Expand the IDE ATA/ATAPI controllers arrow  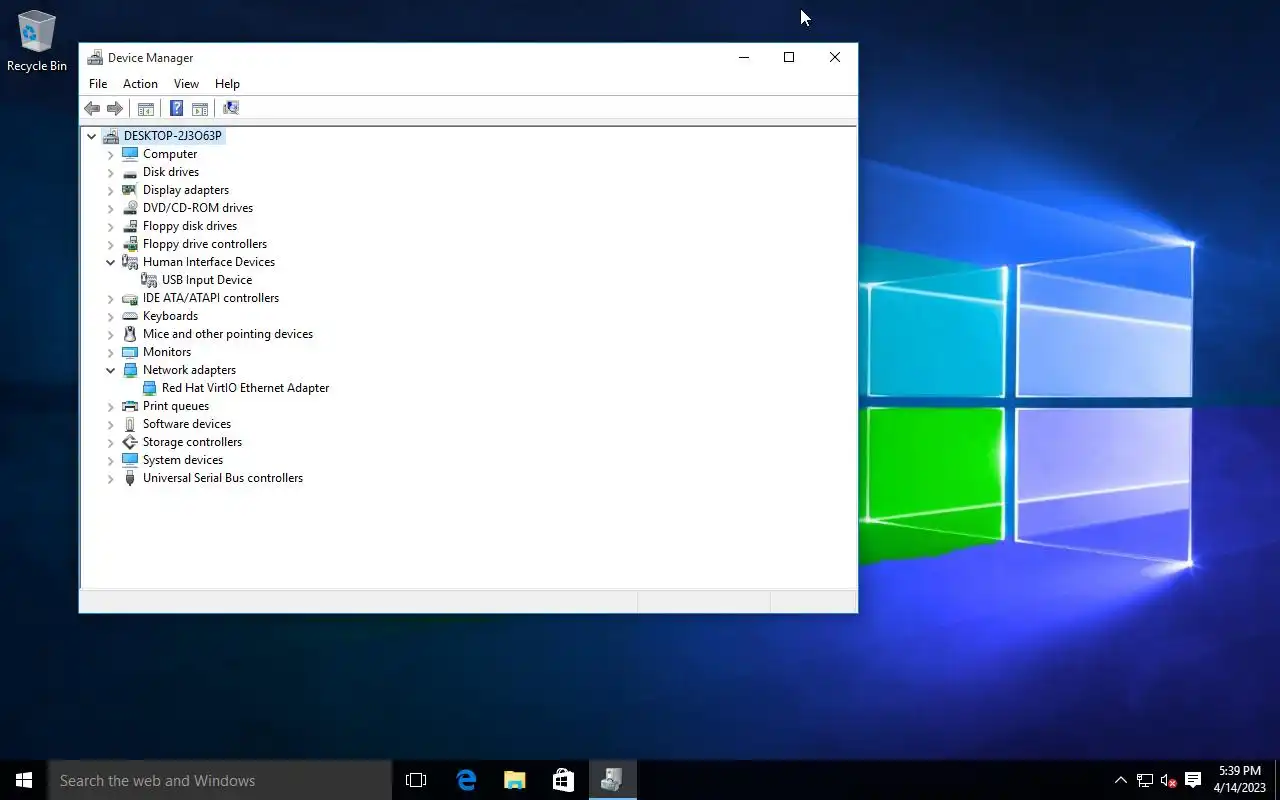(111, 298)
